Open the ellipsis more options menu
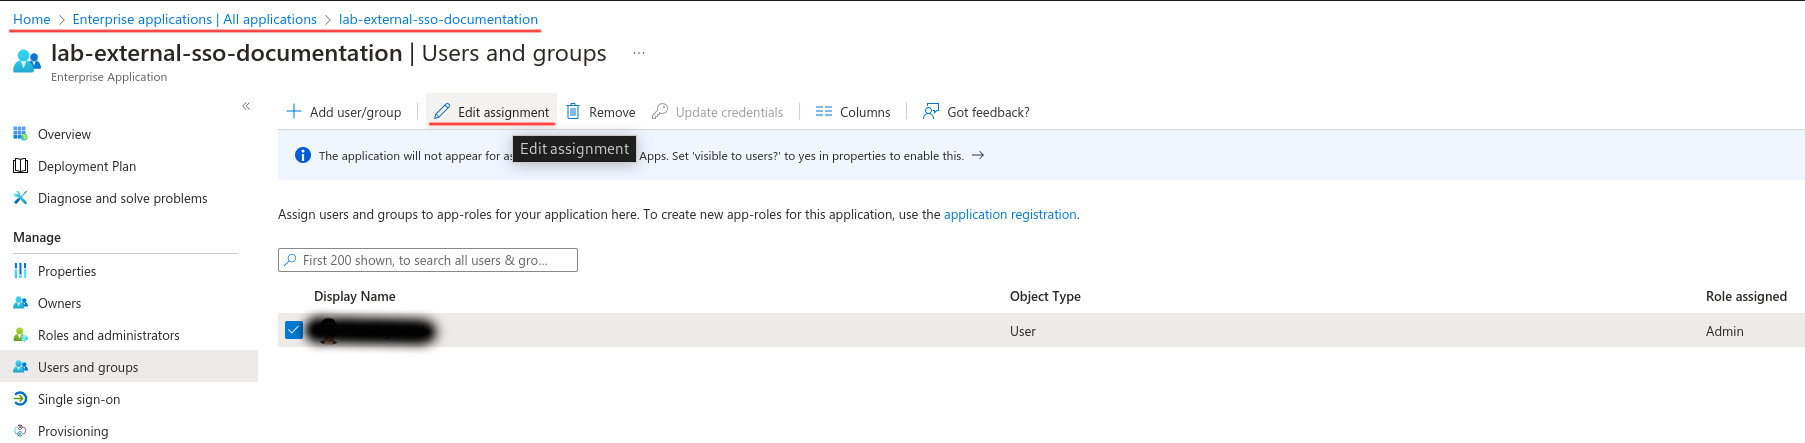The width and height of the screenshot is (1805, 443). click(639, 53)
